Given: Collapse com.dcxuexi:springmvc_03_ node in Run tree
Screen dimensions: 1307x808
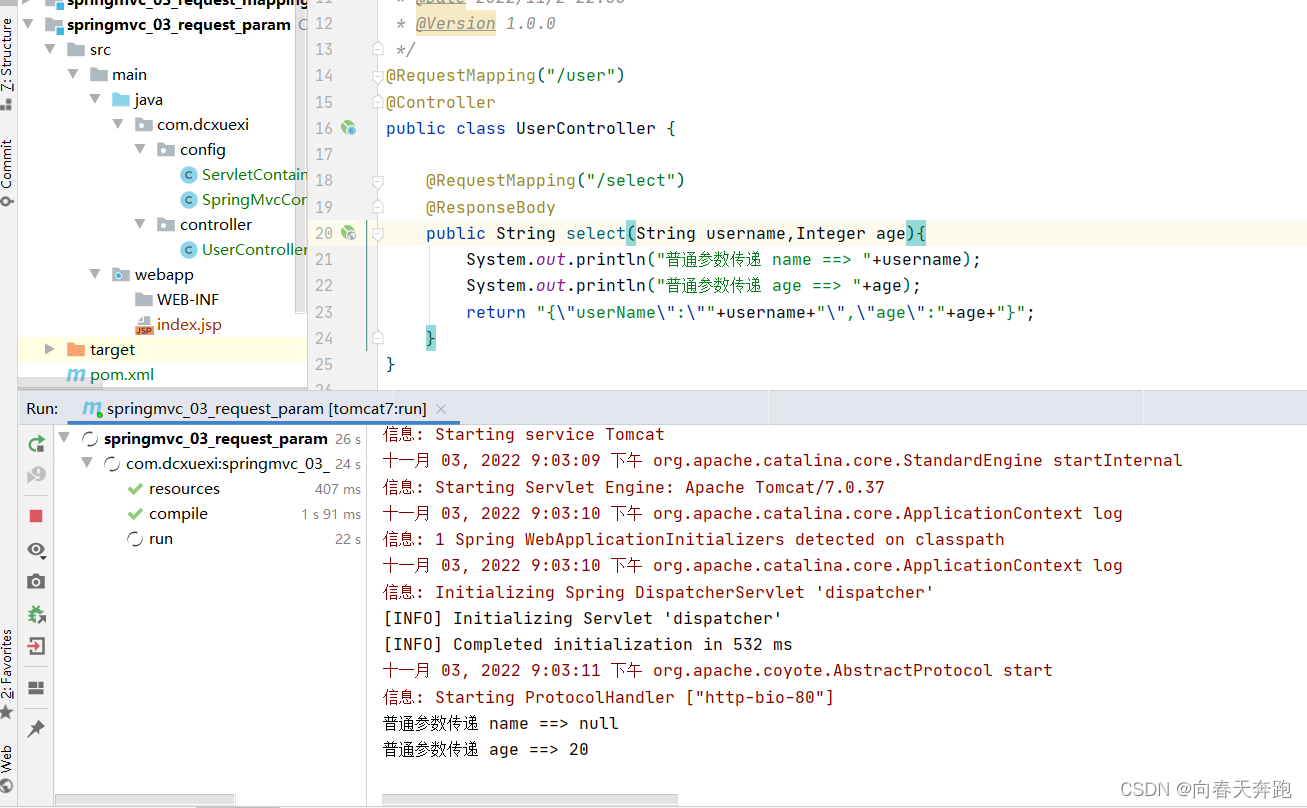Looking at the screenshot, I should [x=88, y=463].
